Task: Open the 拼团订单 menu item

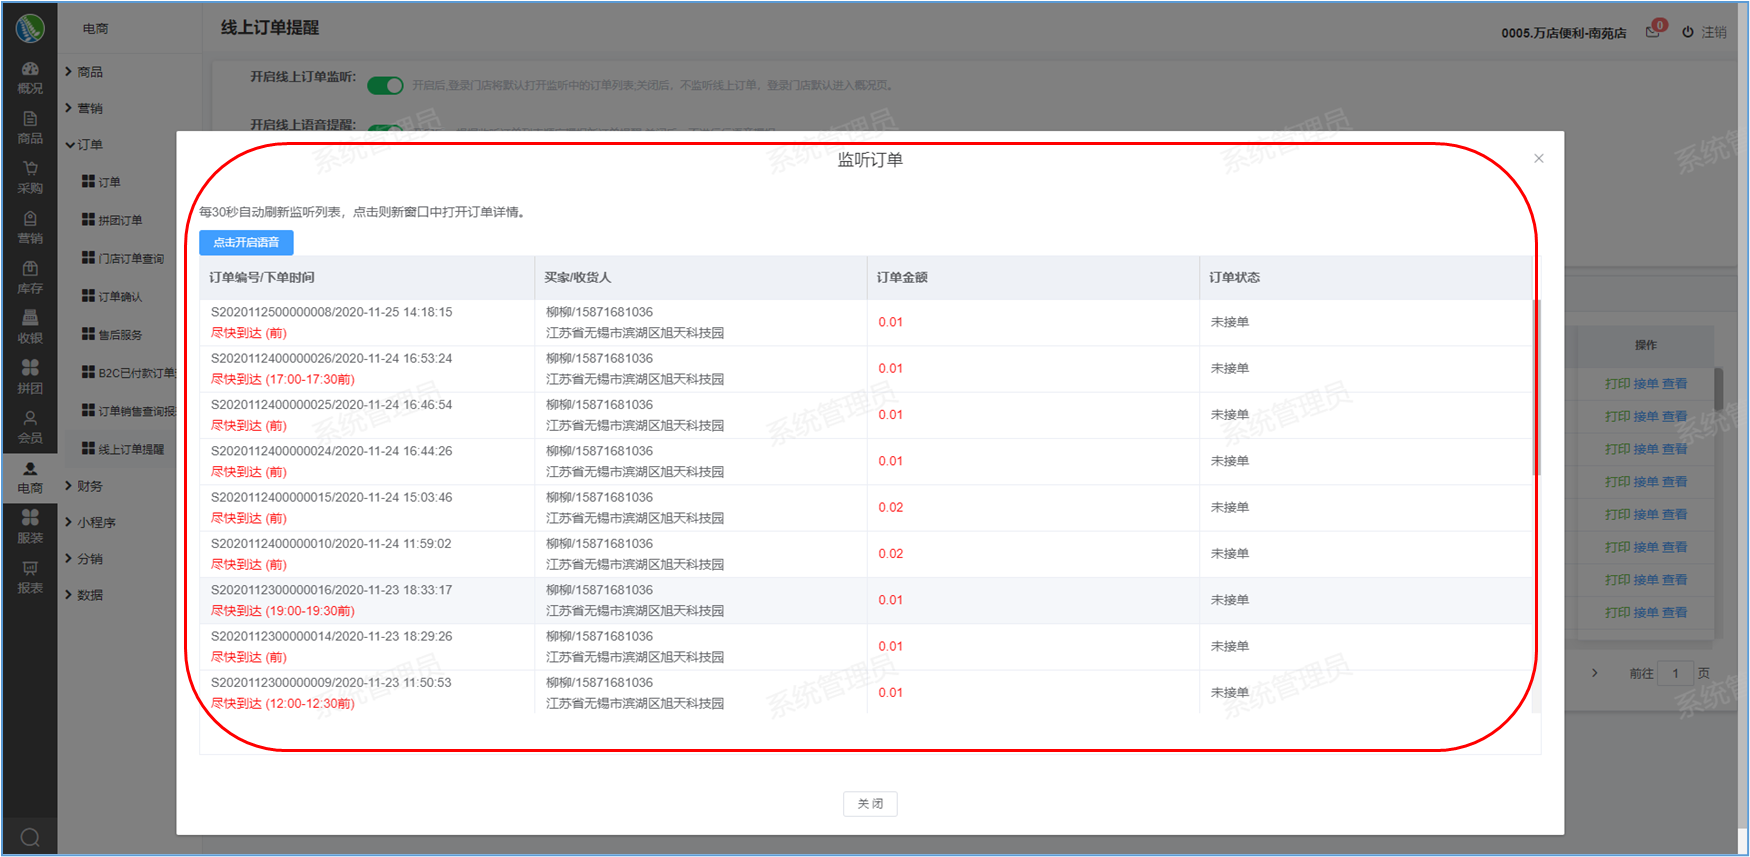Action: tap(119, 220)
